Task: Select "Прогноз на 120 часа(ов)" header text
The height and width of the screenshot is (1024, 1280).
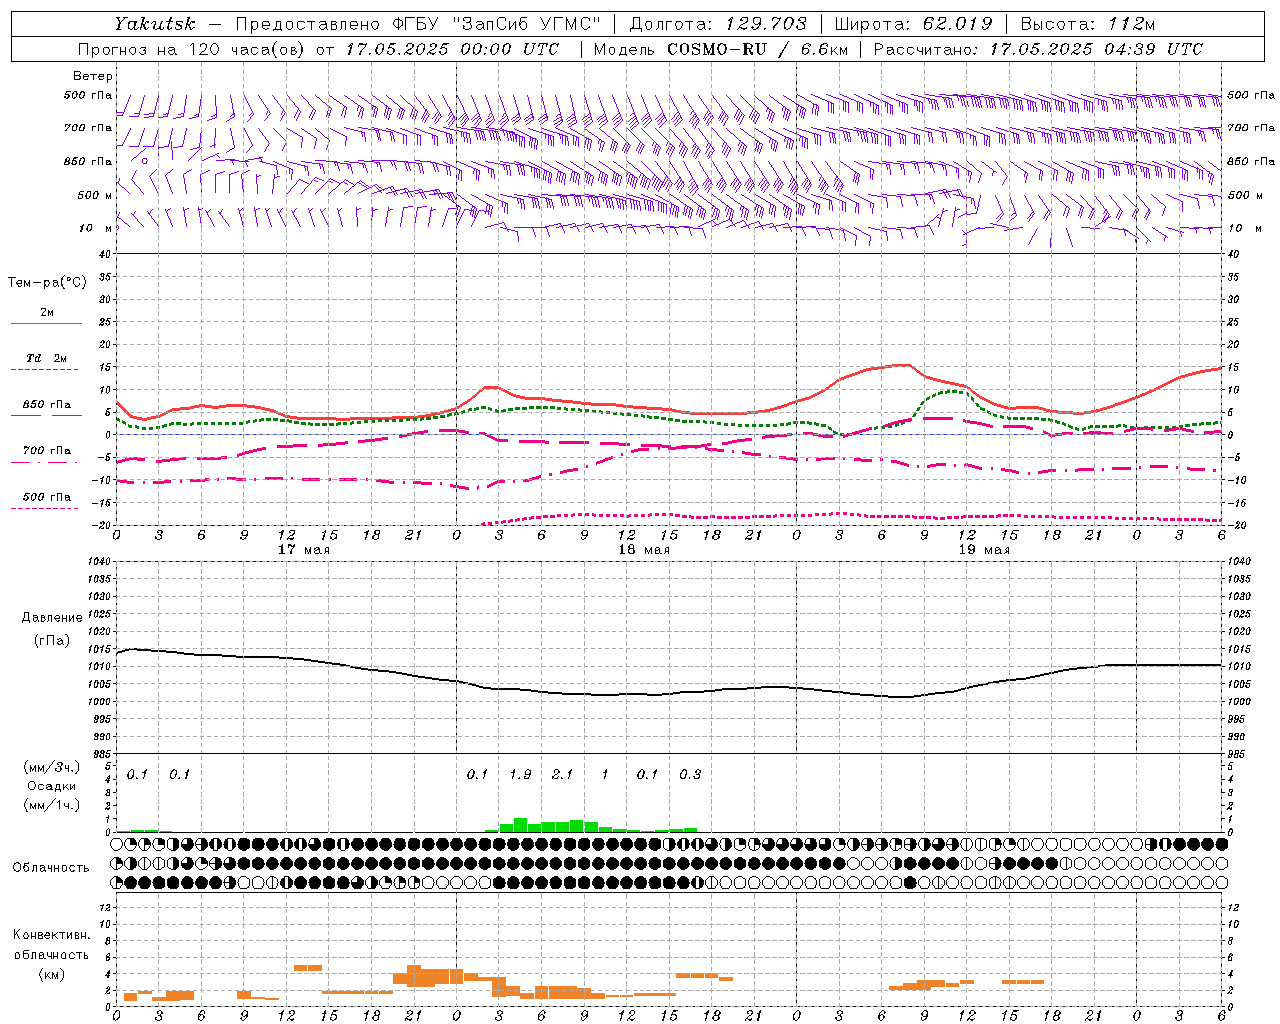Action: (193, 49)
